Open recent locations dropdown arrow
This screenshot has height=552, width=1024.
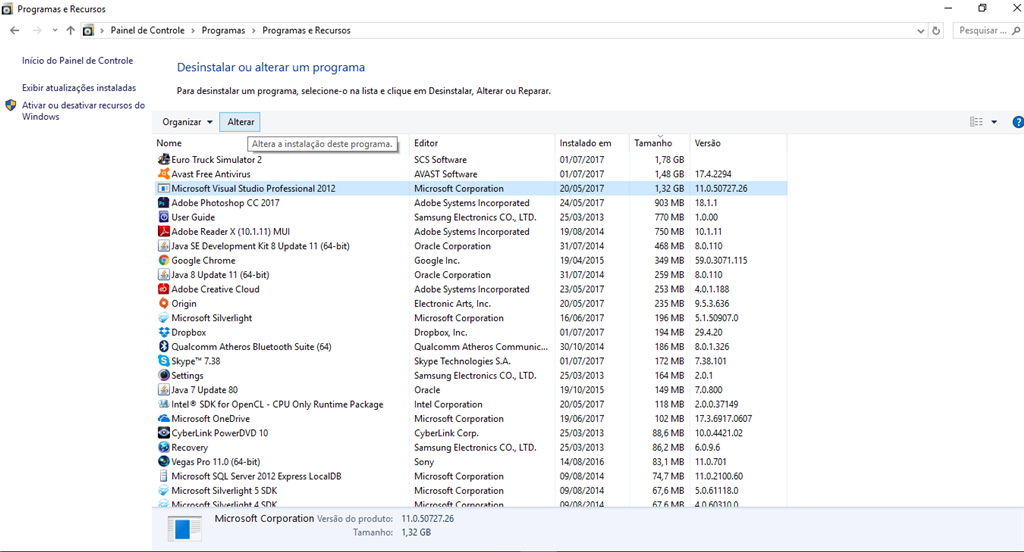(54, 31)
